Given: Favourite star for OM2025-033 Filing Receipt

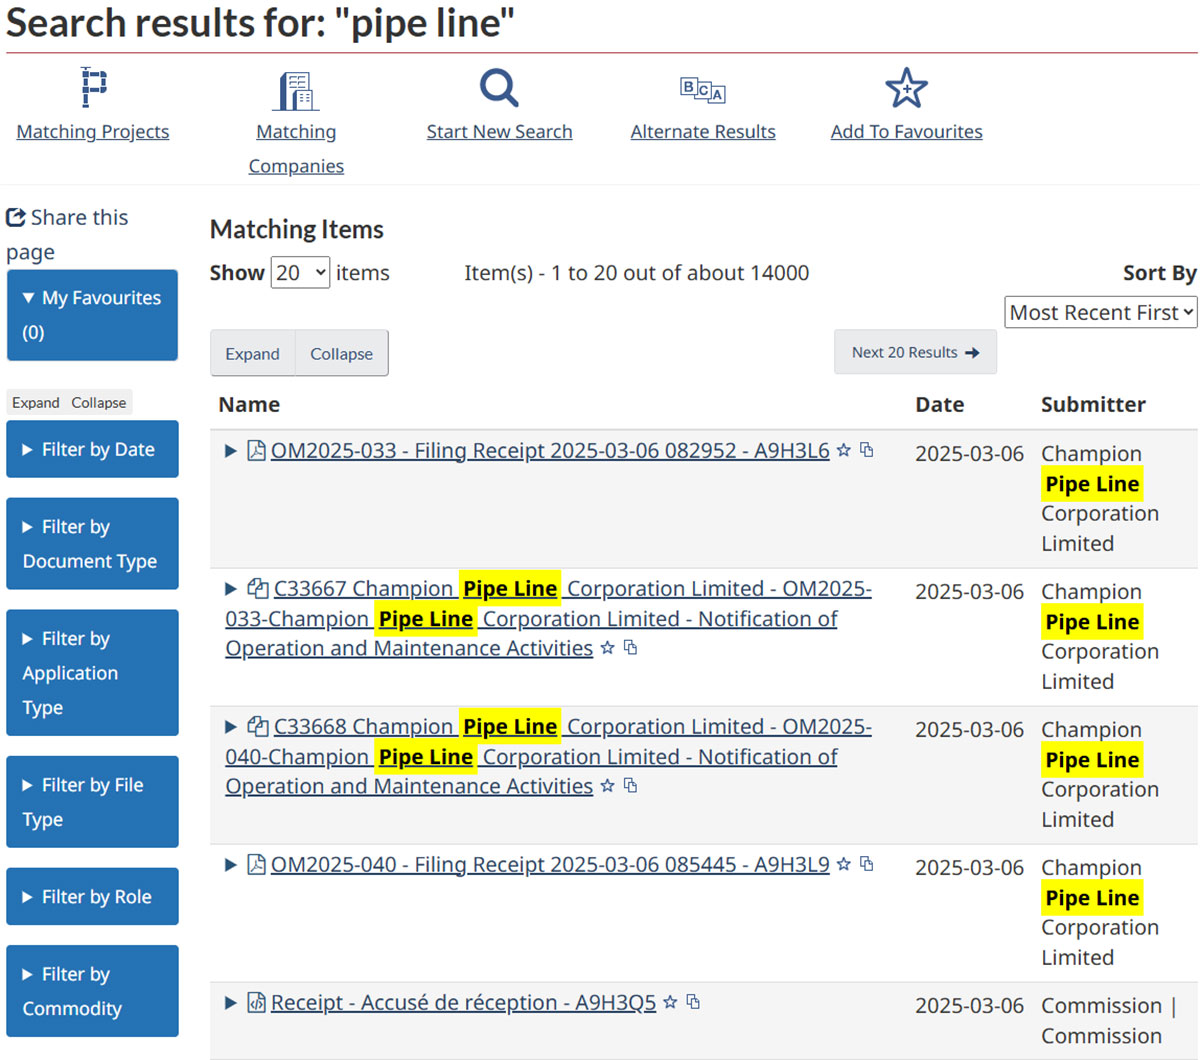Looking at the screenshot, I should tap(844, 450).
